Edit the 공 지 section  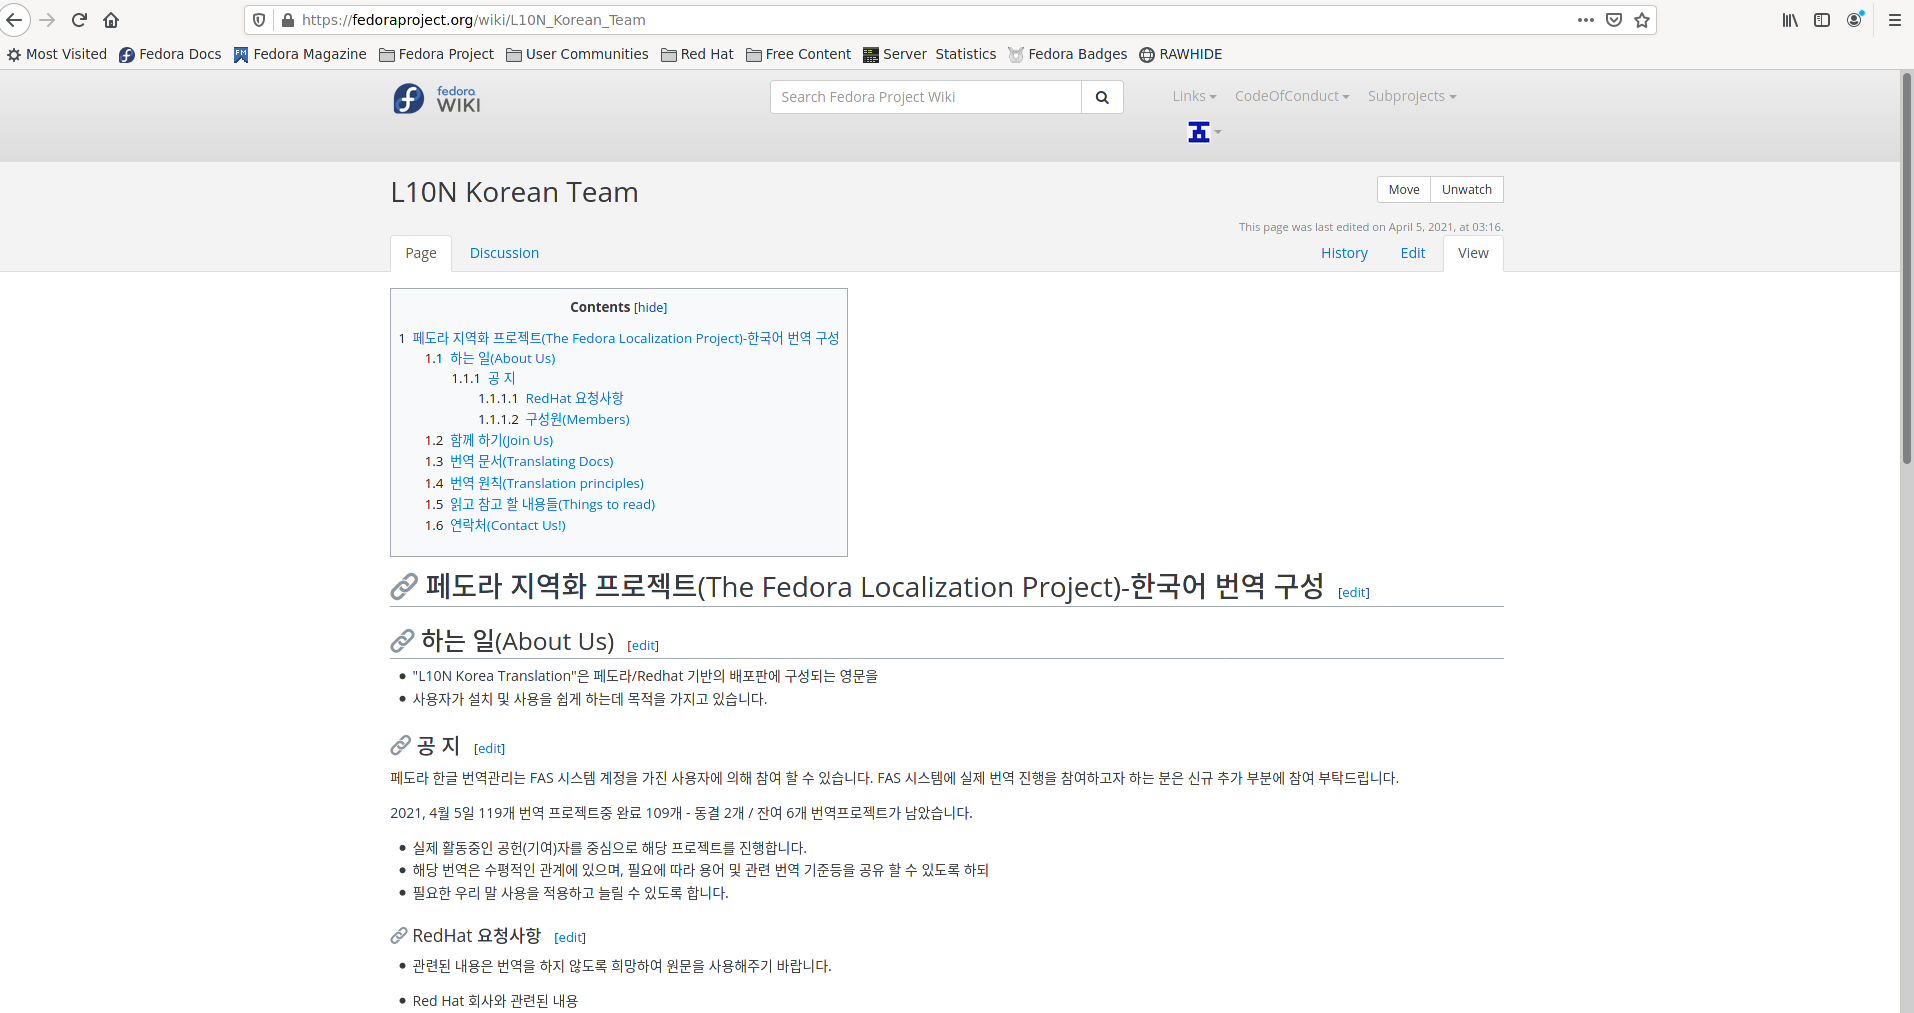coord(489,749)
